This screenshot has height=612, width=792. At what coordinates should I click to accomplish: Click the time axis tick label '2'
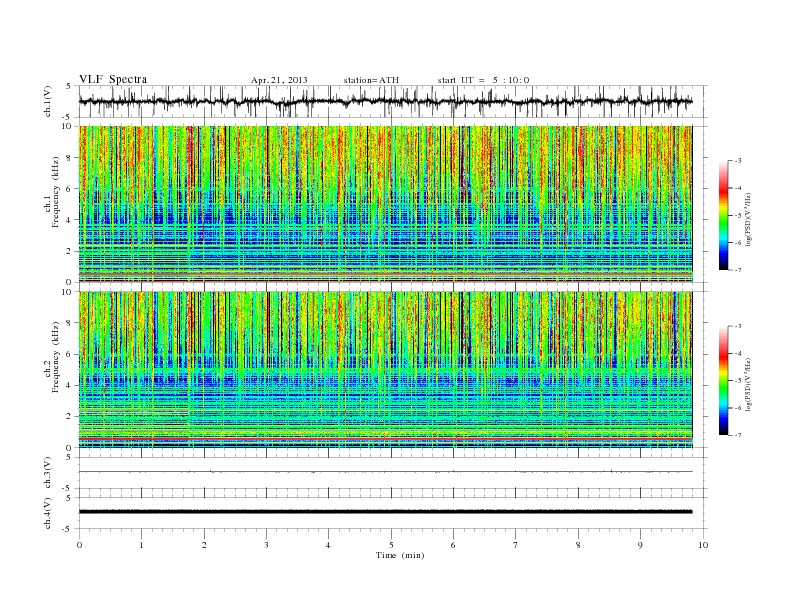[x=204, y=545]
